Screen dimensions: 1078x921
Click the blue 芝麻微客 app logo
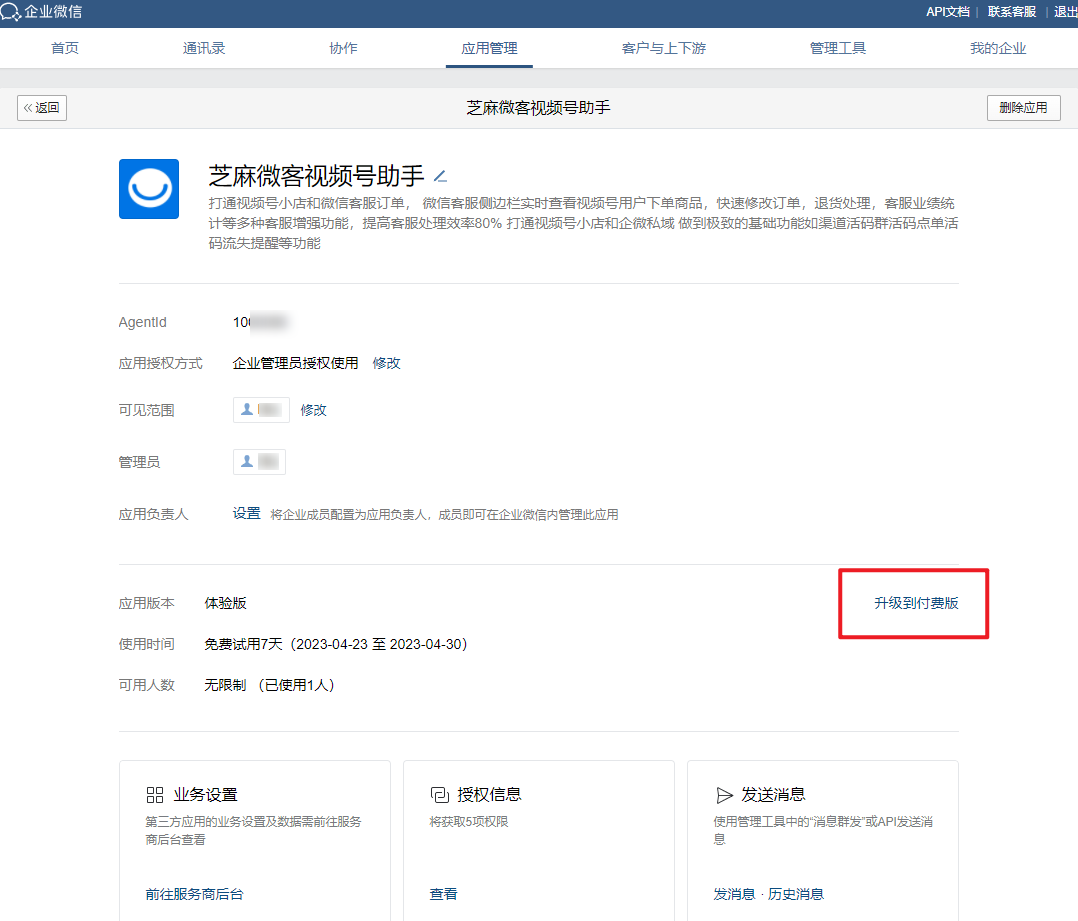tap(149, 189)
